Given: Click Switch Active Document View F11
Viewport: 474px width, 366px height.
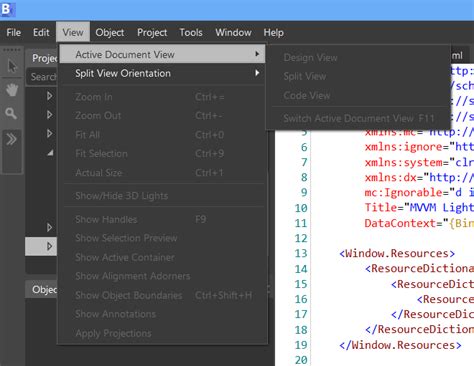Looking at the screenshot, I should click(x=358, y=118).
